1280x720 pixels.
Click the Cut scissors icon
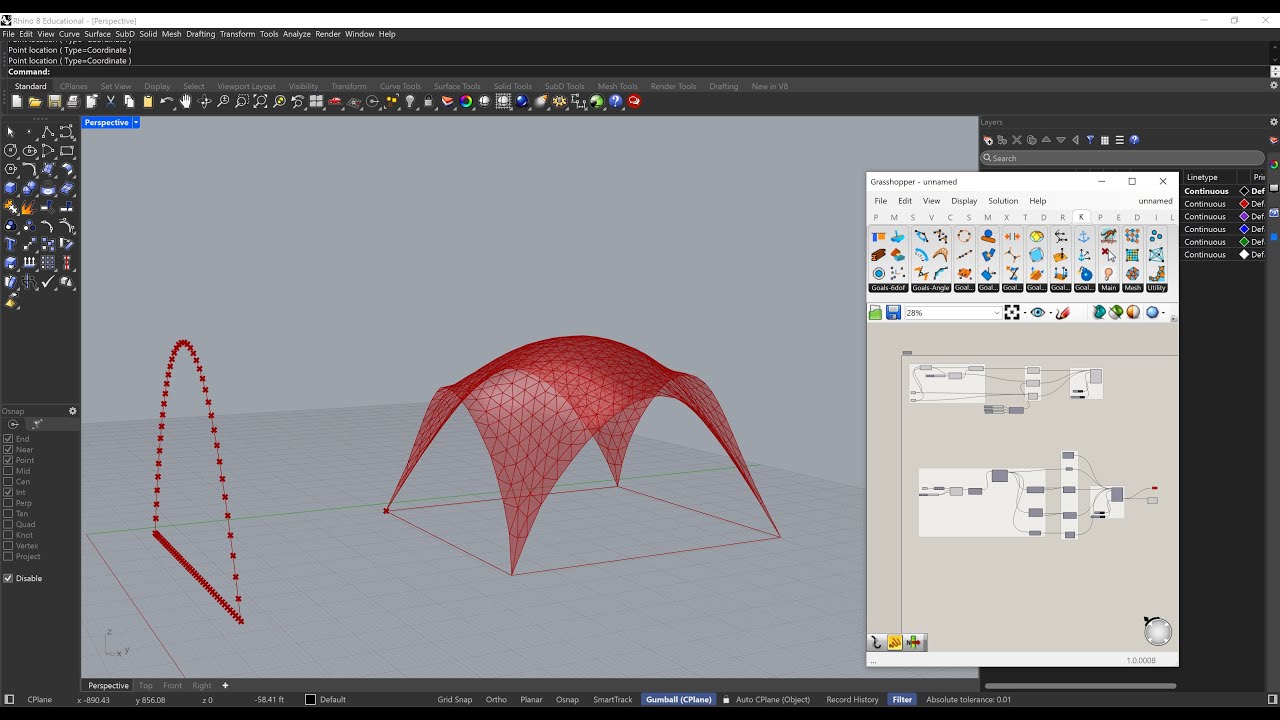[110, 101]
